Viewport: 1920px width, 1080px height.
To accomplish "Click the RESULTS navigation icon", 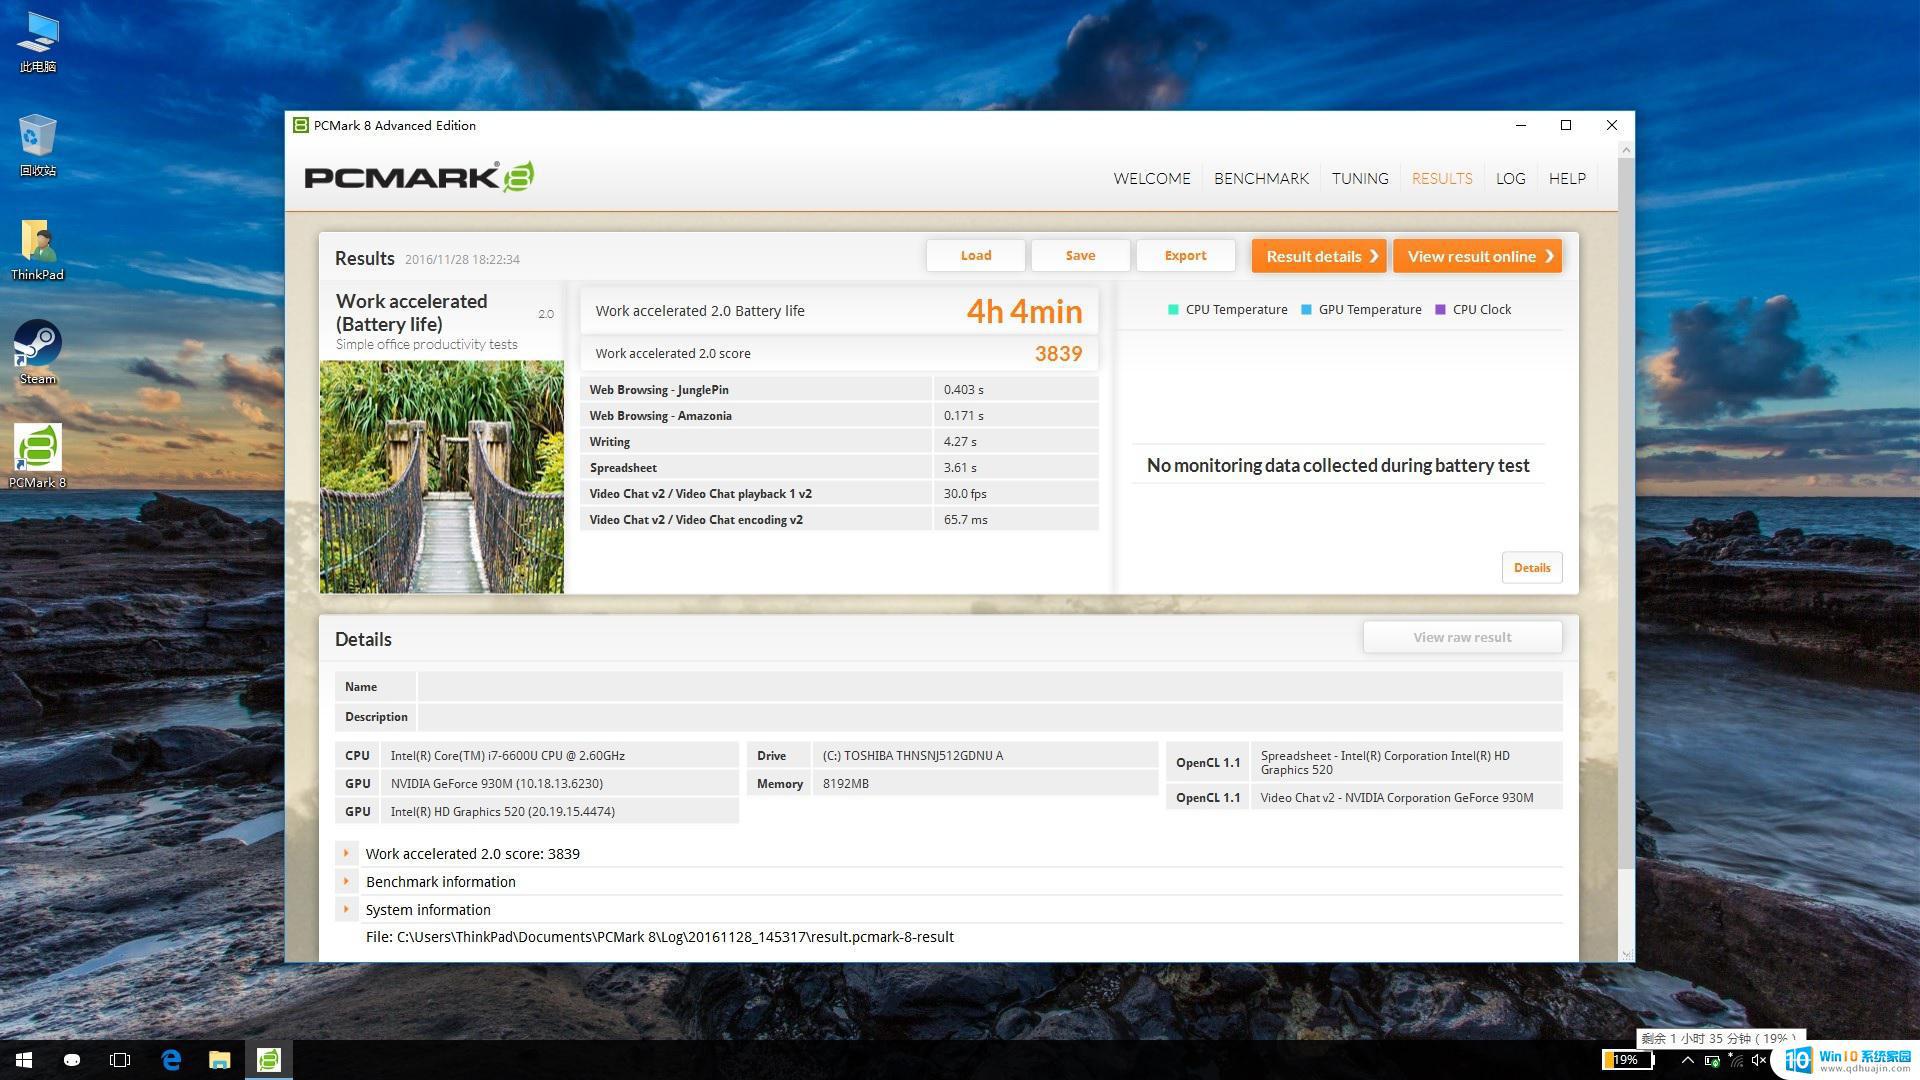I will click(x=1440, y=177).
